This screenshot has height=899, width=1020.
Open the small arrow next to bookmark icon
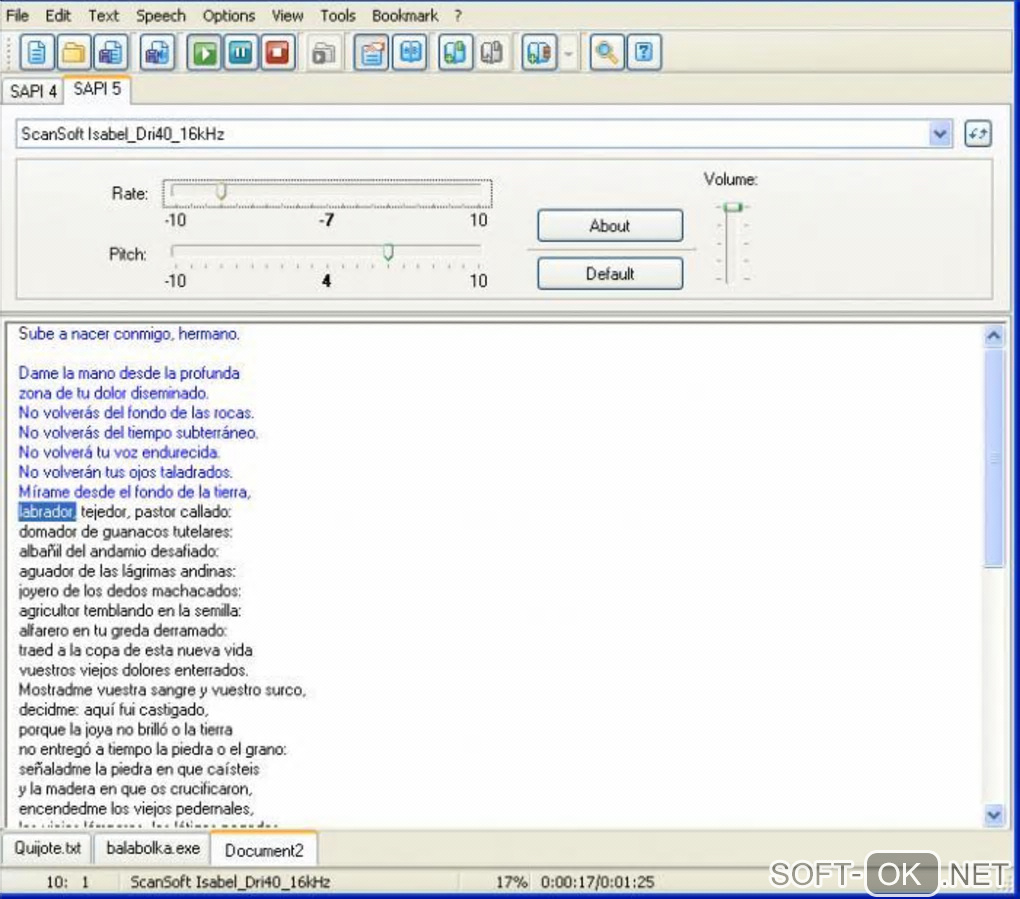(x=569, y=54)
